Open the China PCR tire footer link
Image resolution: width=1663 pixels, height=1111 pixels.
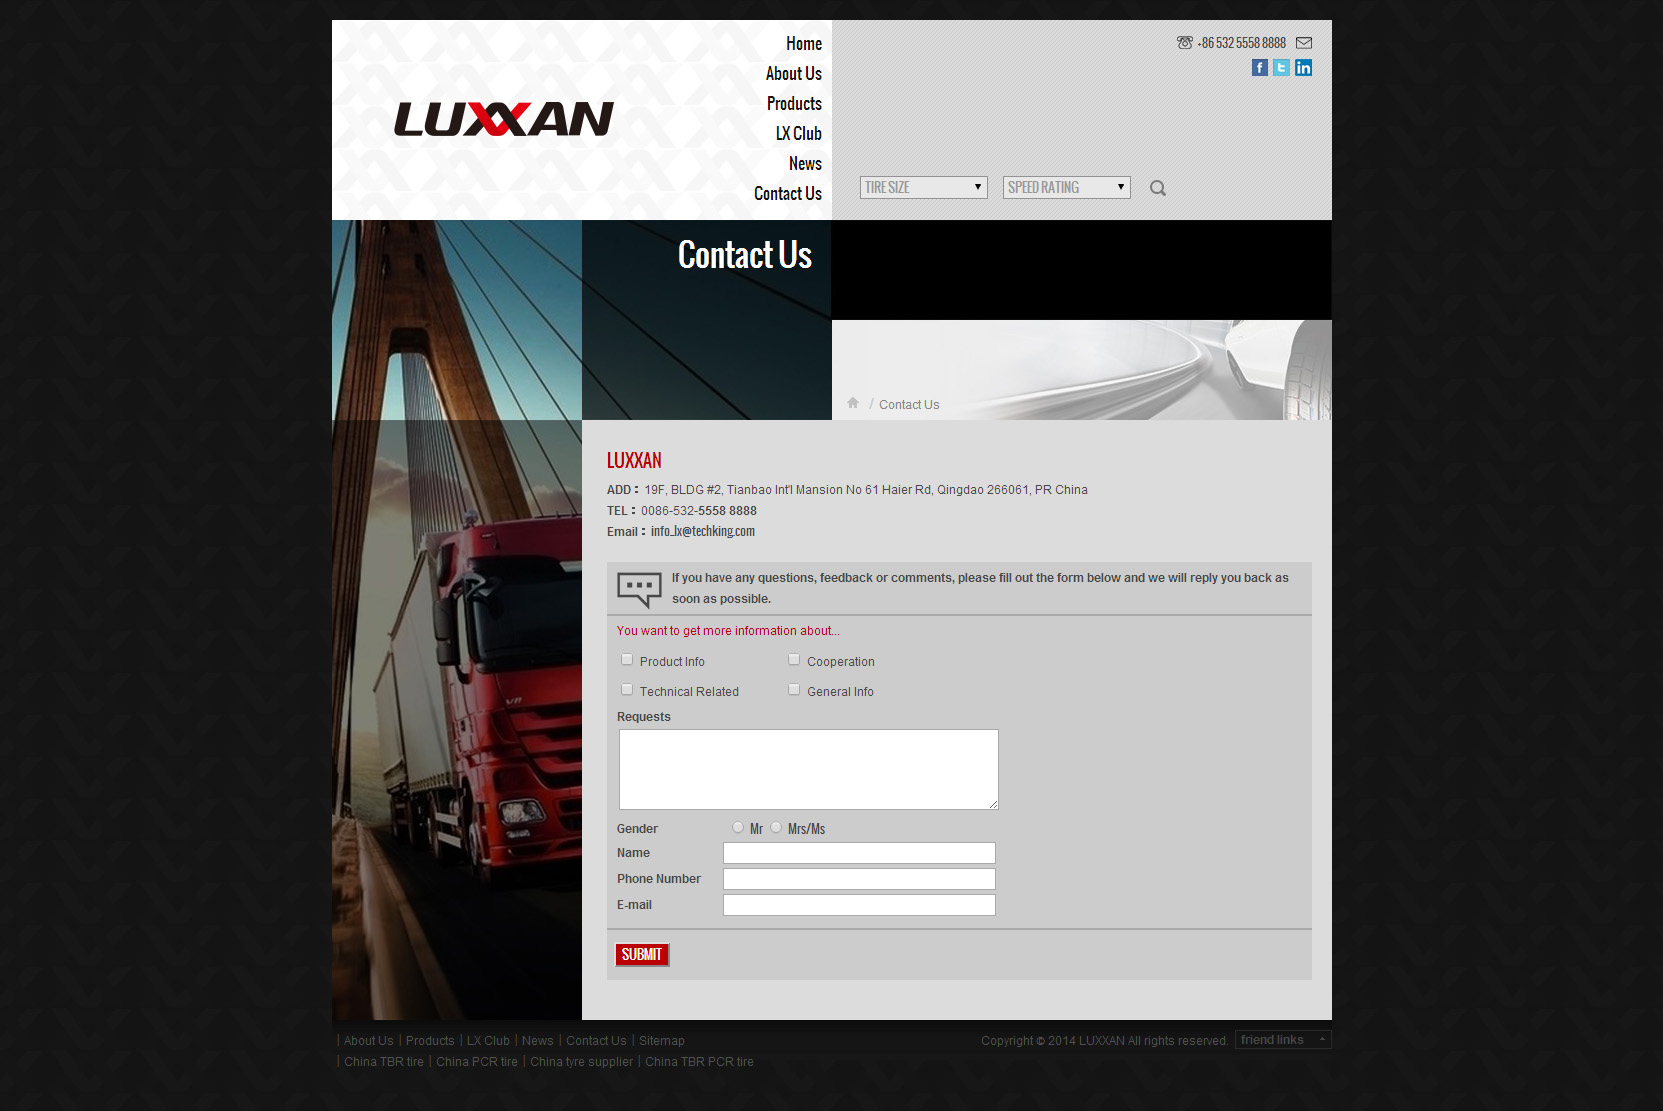pos(477,1062)
